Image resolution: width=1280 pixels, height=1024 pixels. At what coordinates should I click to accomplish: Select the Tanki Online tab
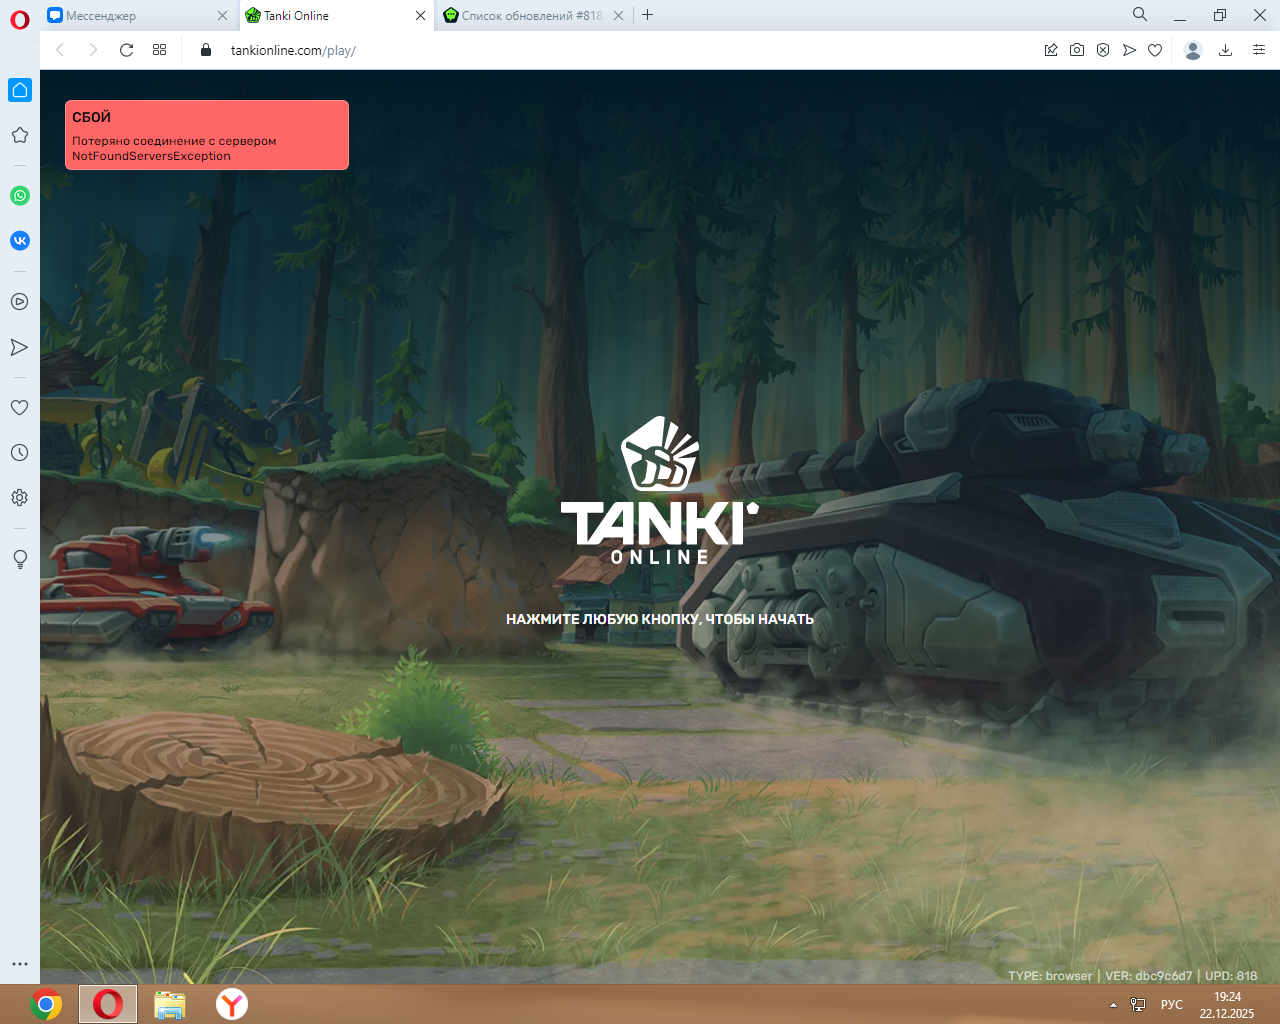click(337, 16)
